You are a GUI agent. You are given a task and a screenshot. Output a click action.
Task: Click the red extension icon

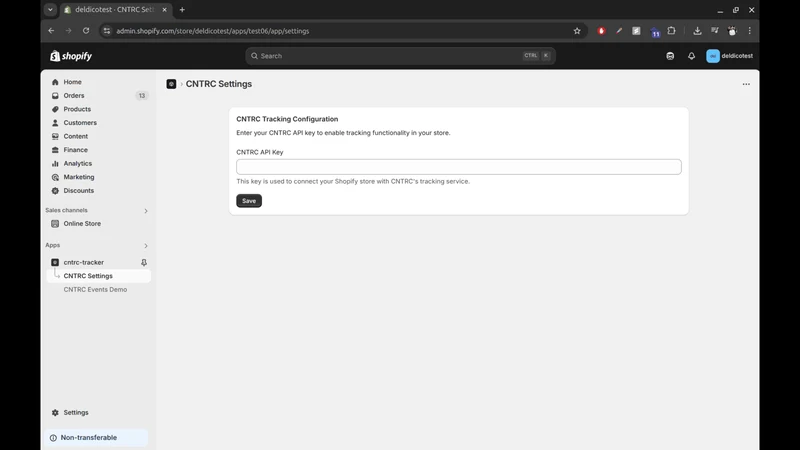point(602,31)
